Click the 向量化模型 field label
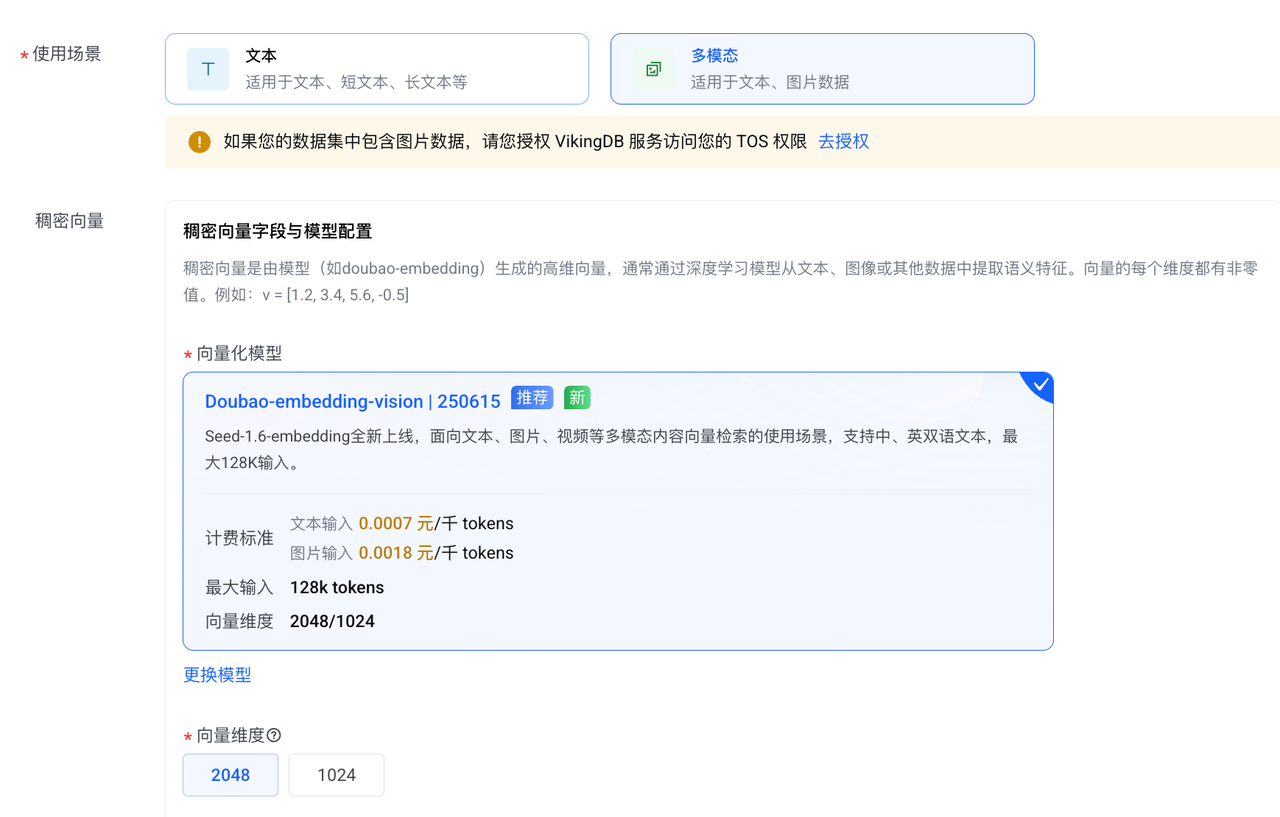This screenshot has height=817, width=1280. point(239,353)
